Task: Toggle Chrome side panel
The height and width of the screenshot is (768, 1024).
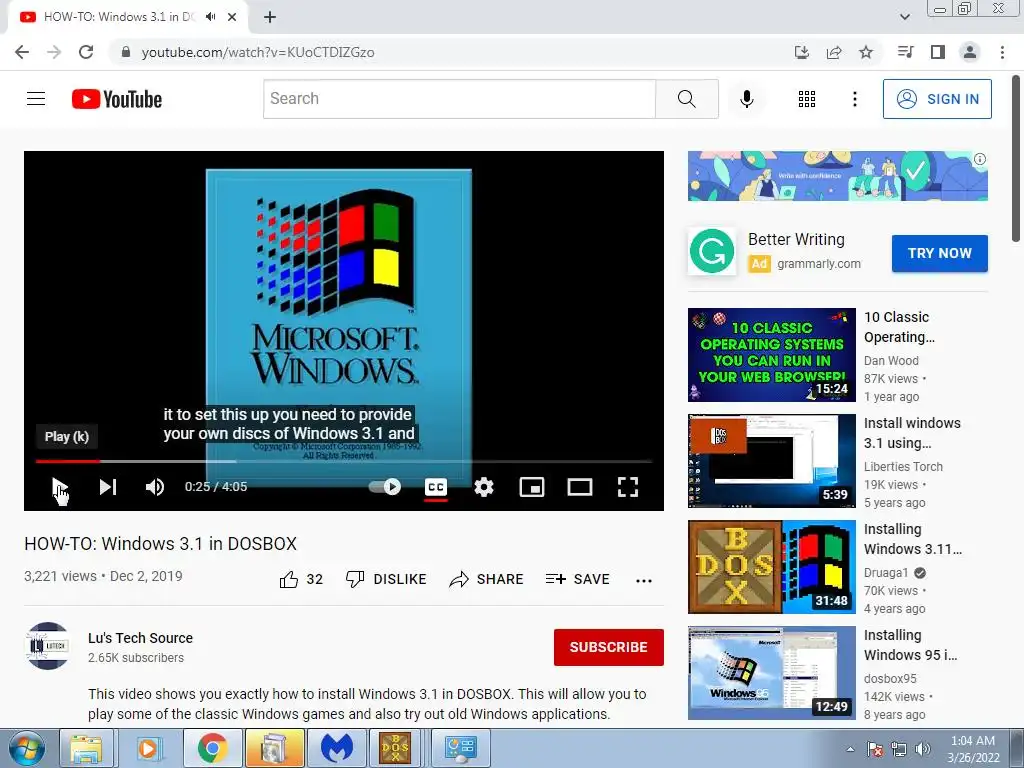Action: (x=938, y=52)
